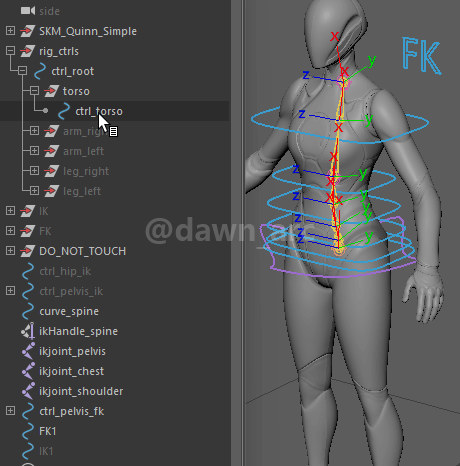
Task: Click the leg_left group icon
Action: 51,191
